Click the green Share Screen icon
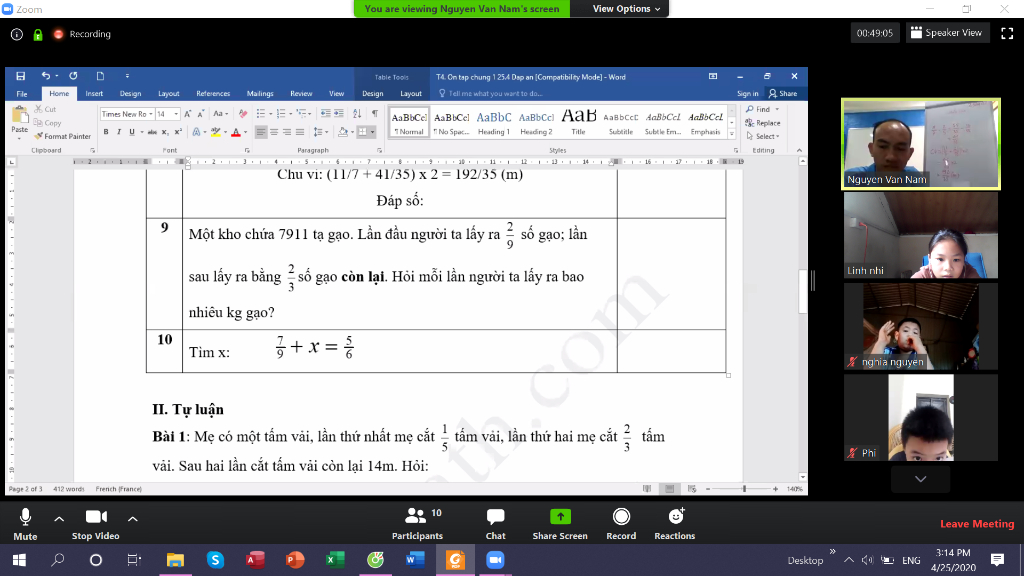Viewport: 1024px width, 576px height. click(x=560, y=517)
